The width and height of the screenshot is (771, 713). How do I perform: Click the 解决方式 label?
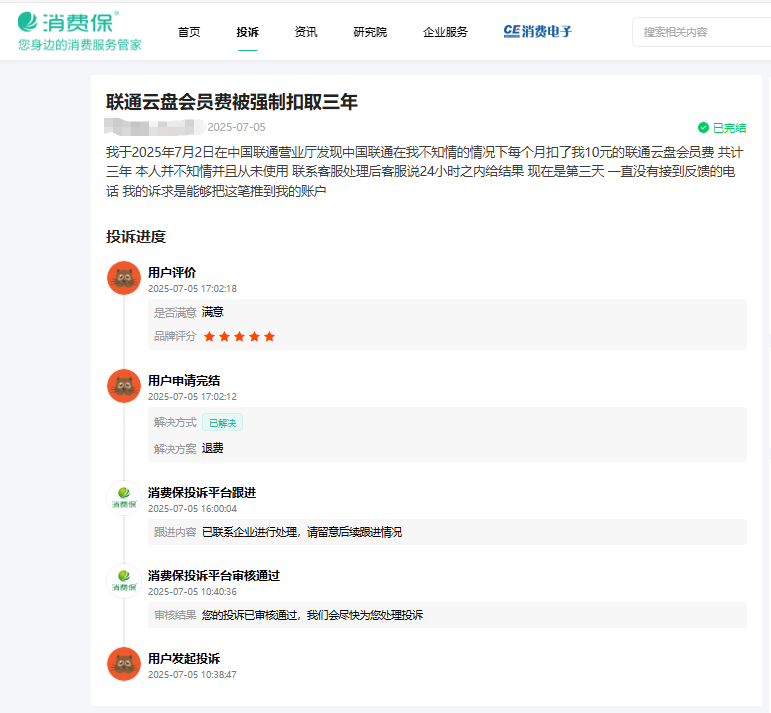click(x=175, y=422)
